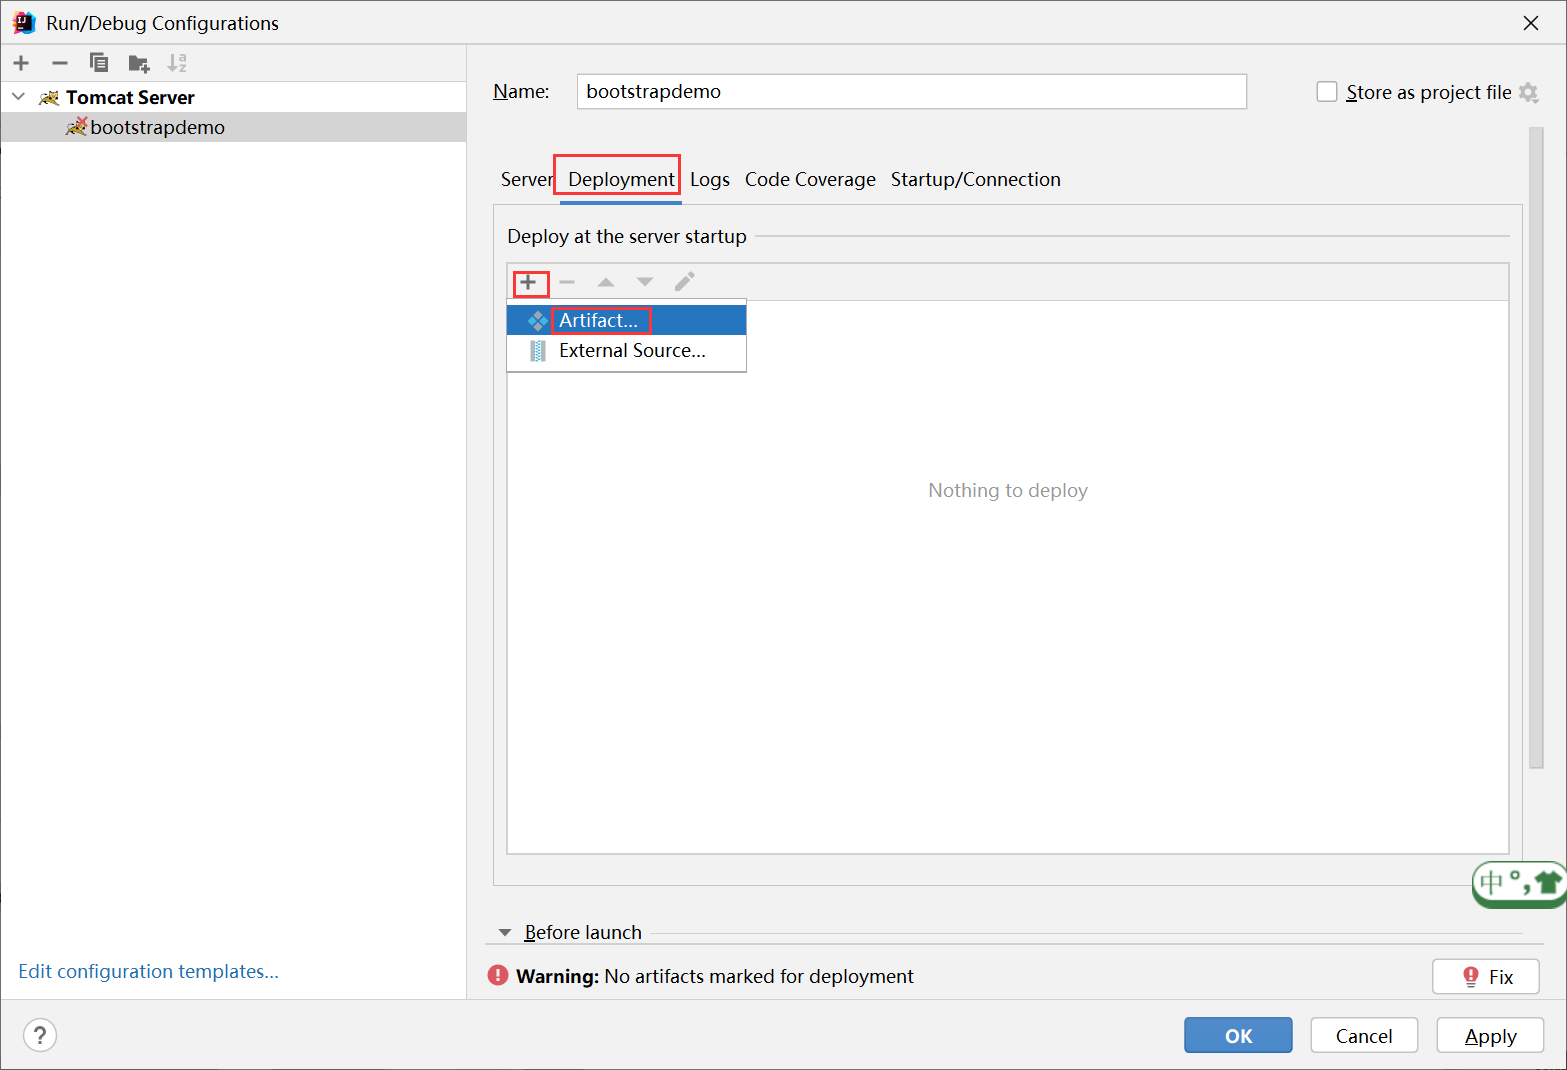Image resolution: width=1567 pixels, height=1070 pixels.
Task: Add new configuration with plus icon
Action: pyautogui.click(x=21, y=63)
